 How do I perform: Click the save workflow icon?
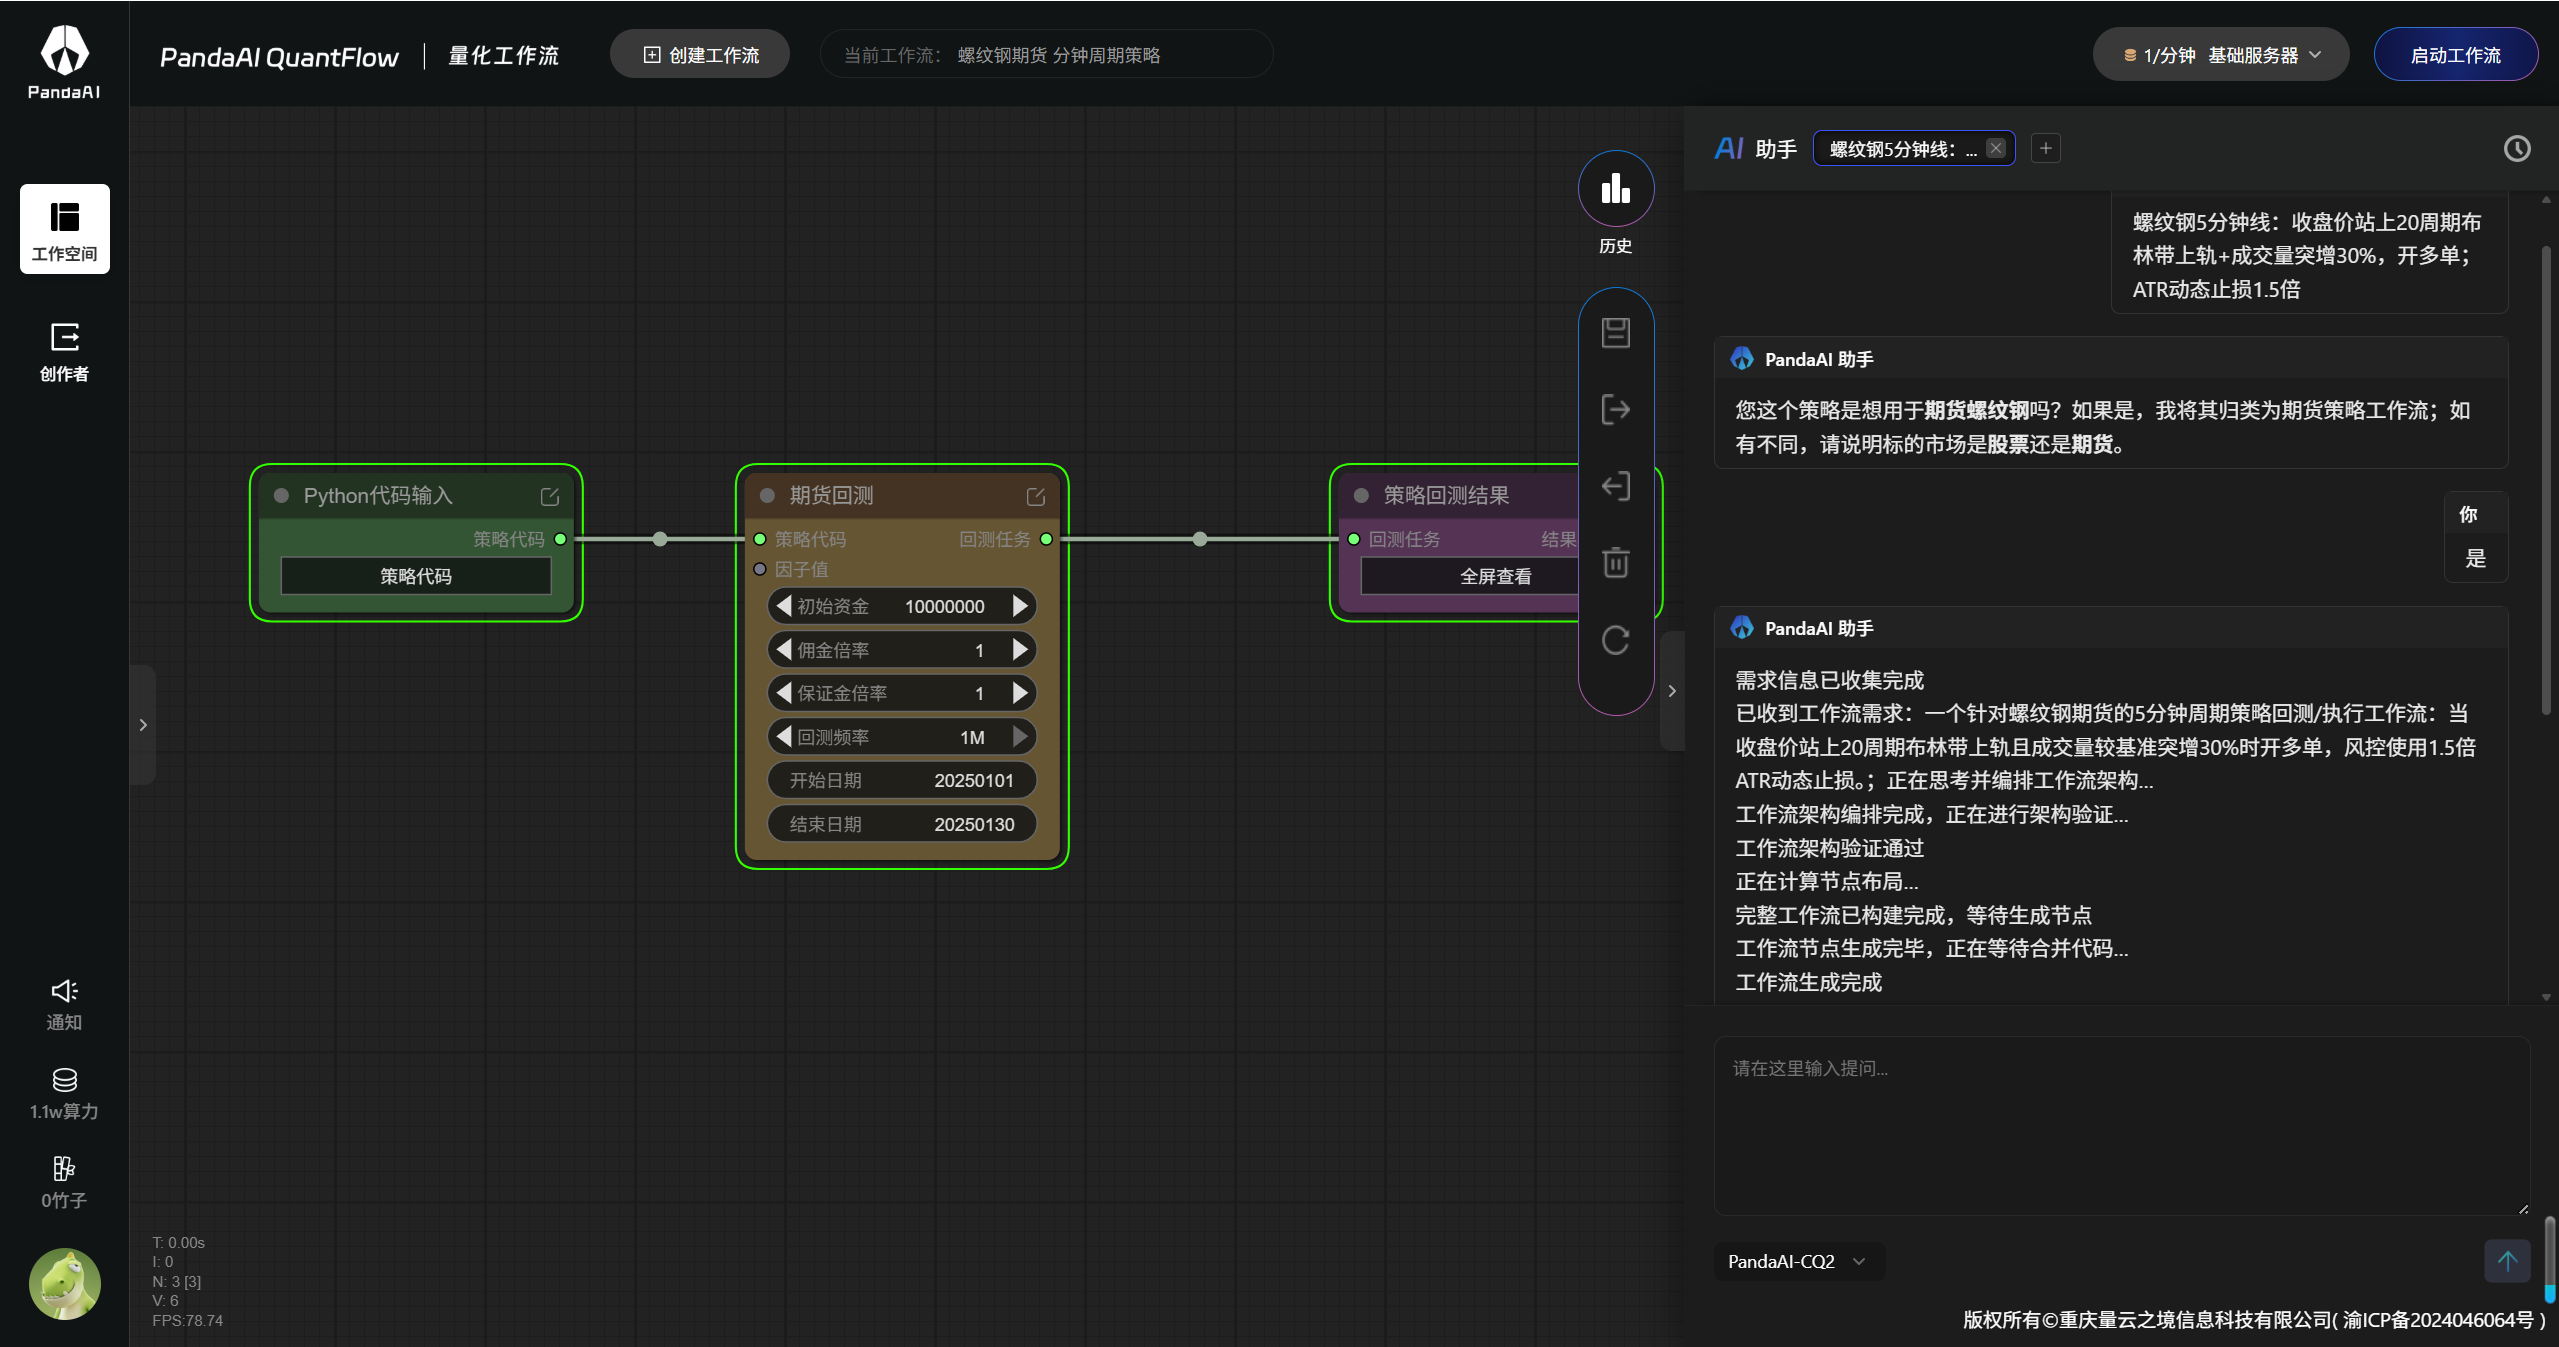click(x=1615, y=333)
